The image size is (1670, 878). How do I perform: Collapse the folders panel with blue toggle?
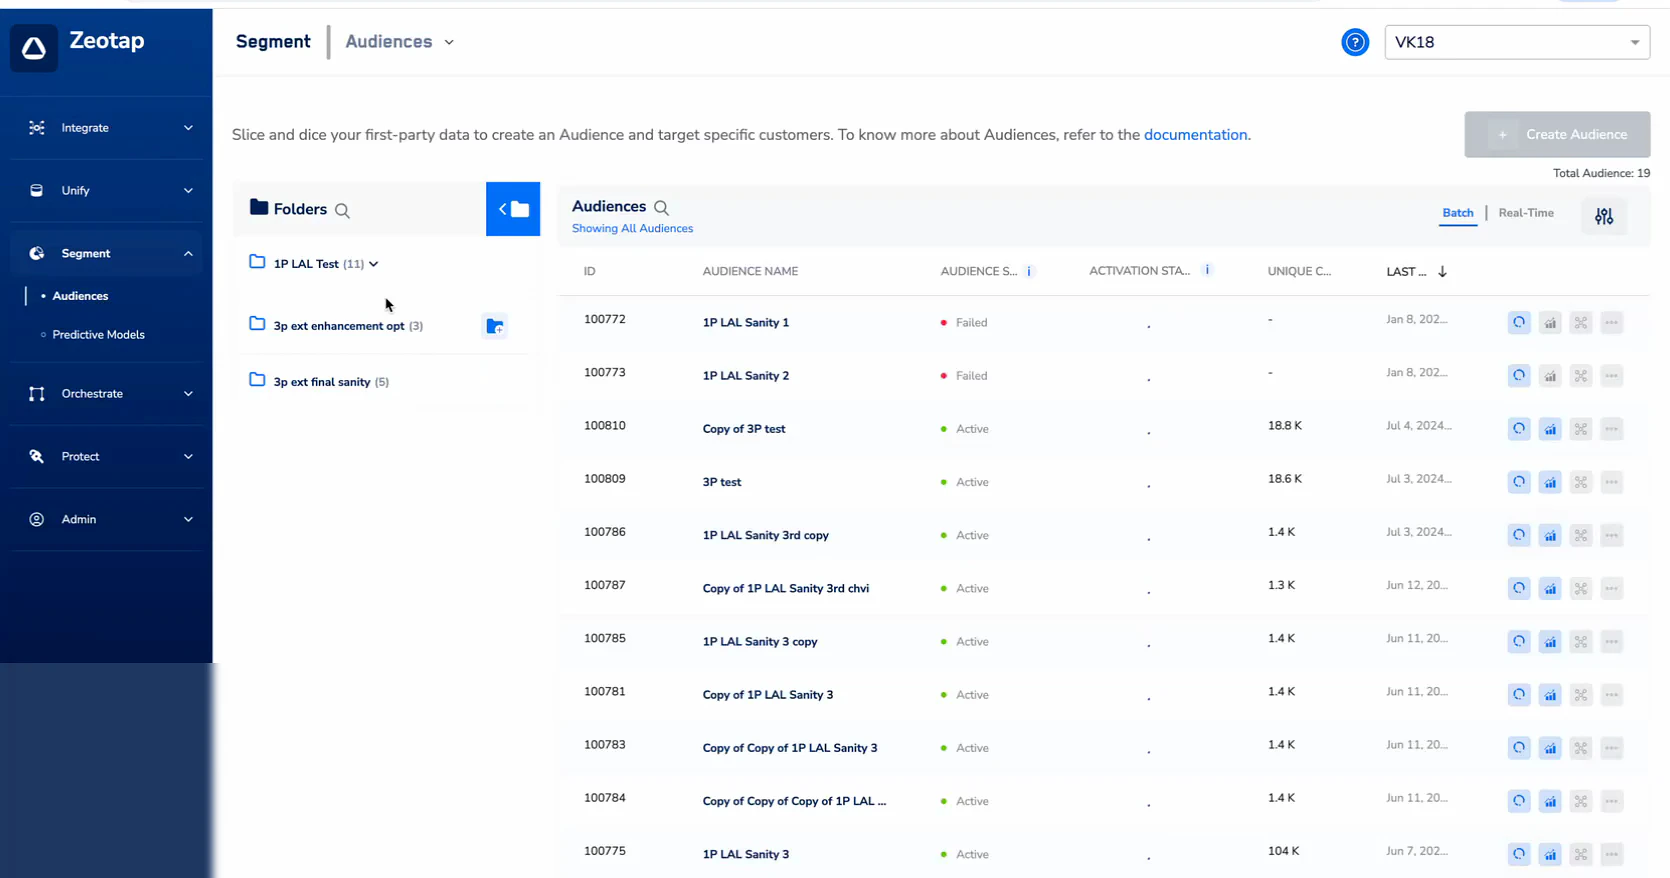click(513, 209)
